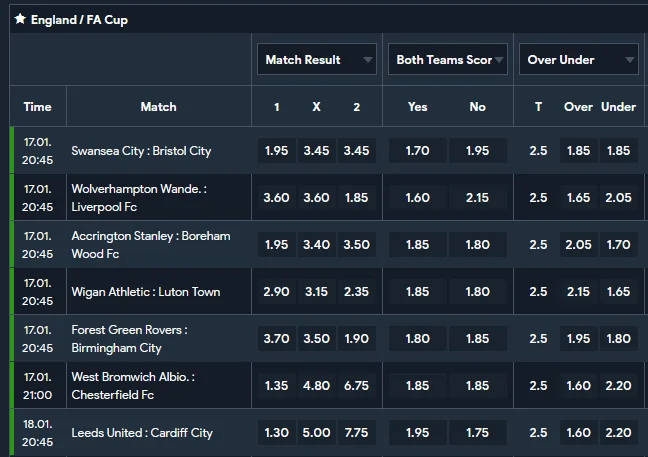Select Both Teams Score No 2.15 for Wolverhampton
Screen dimensions: 648x457
[478, 198]
